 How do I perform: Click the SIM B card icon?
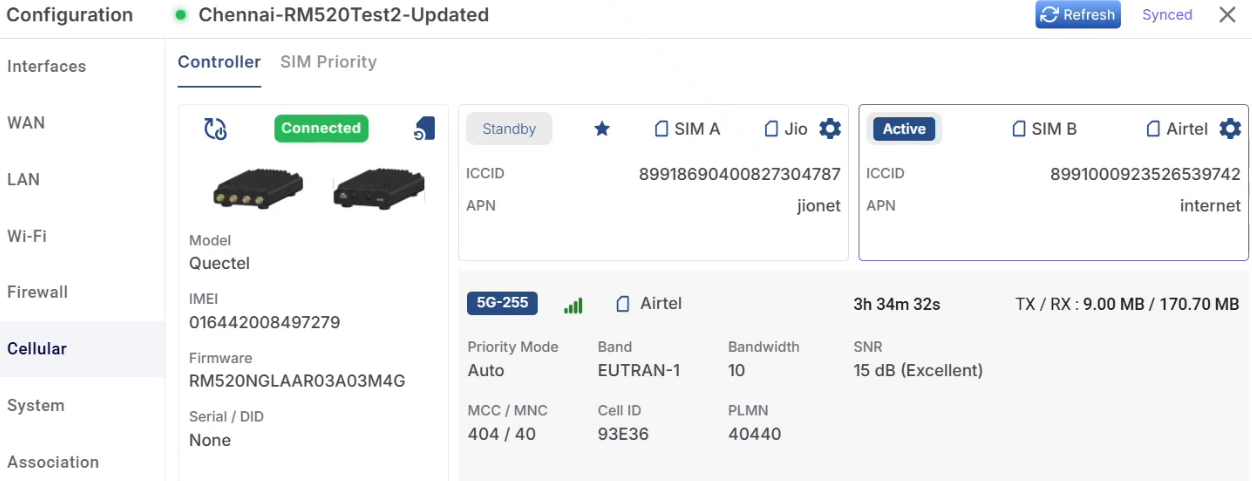1019,129
